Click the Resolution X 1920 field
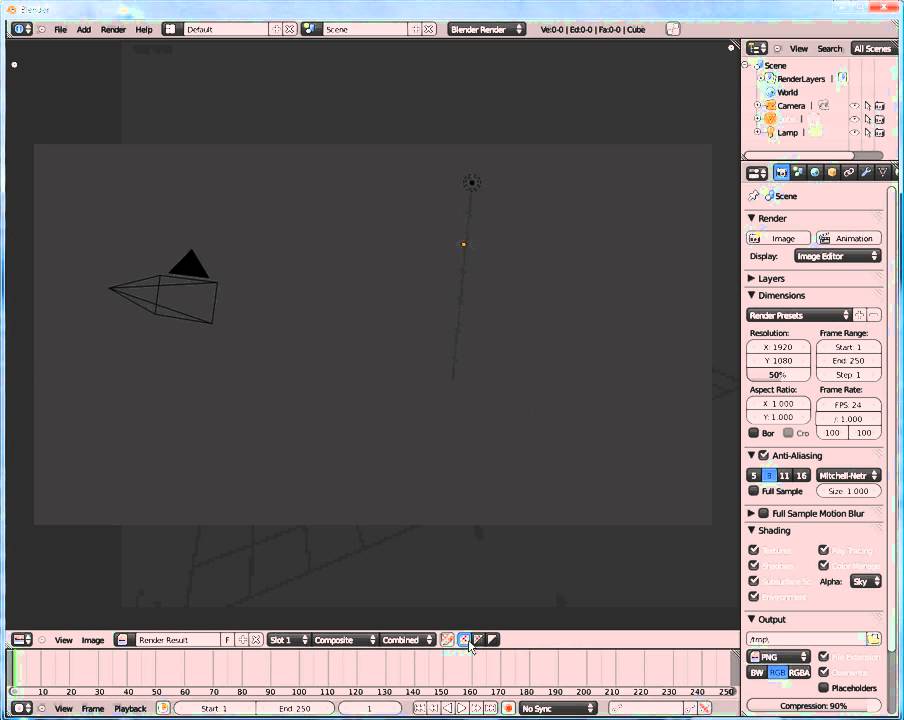 click(x=778, y=347)
